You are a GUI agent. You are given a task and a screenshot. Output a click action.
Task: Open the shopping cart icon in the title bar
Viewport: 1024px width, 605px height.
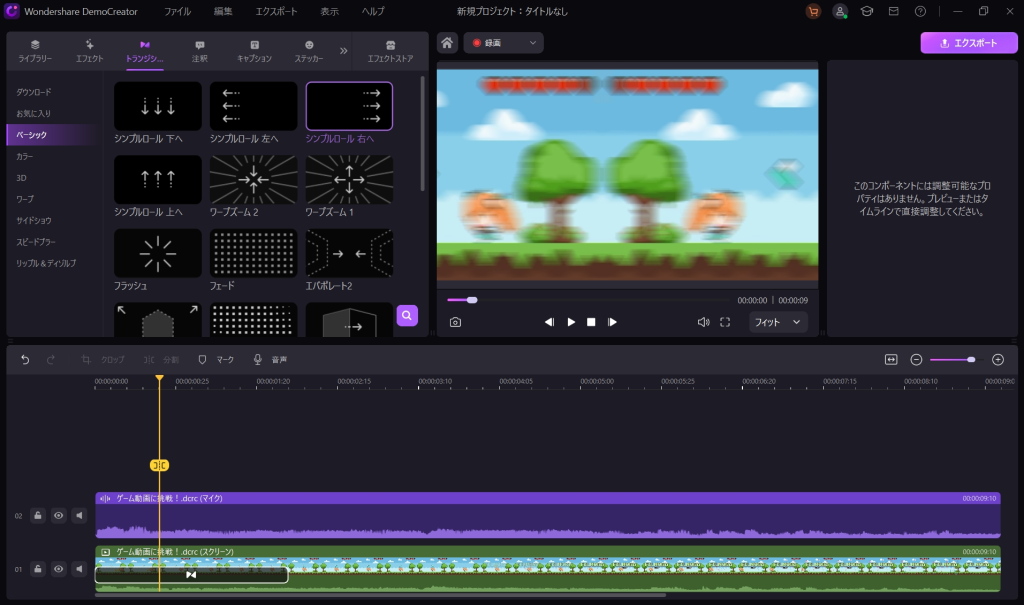tap(813, 11)
